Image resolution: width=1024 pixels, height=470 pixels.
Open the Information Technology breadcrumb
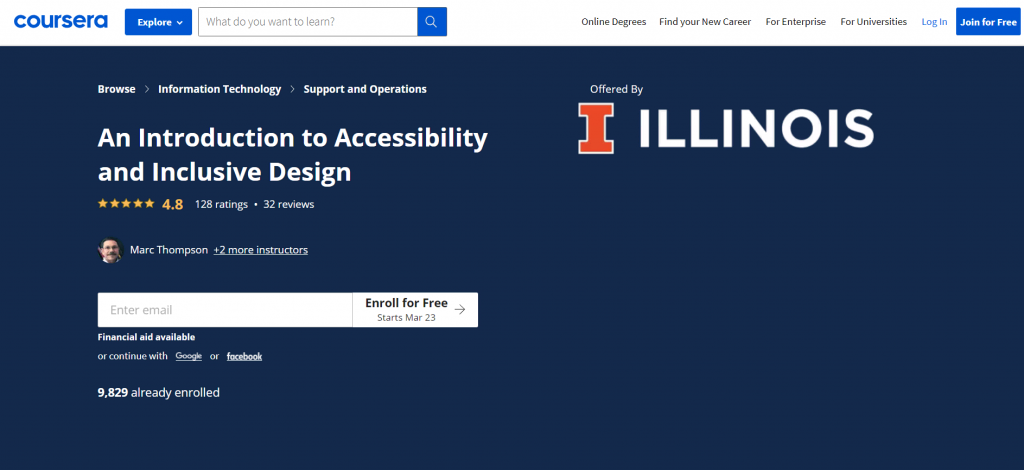pos(219,89)
